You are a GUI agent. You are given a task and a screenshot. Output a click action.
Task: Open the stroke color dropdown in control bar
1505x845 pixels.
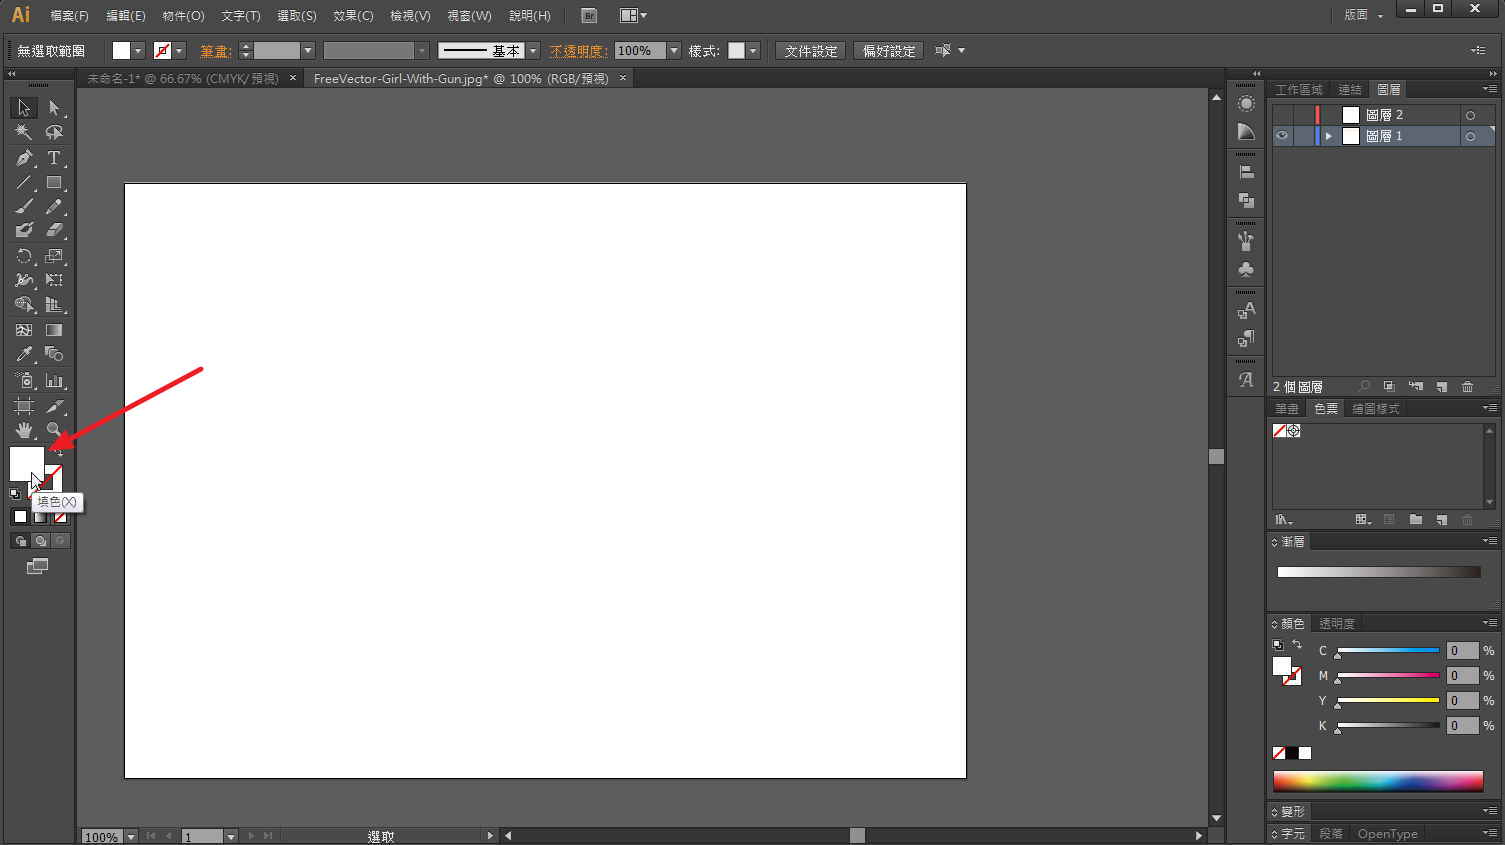pos(179,51)
